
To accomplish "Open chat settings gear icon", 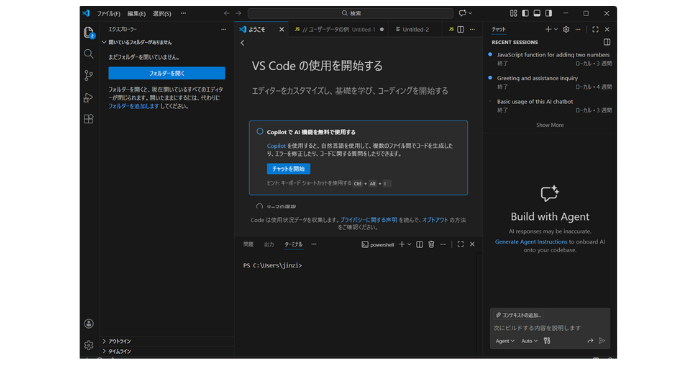I will tap(566, 29).
